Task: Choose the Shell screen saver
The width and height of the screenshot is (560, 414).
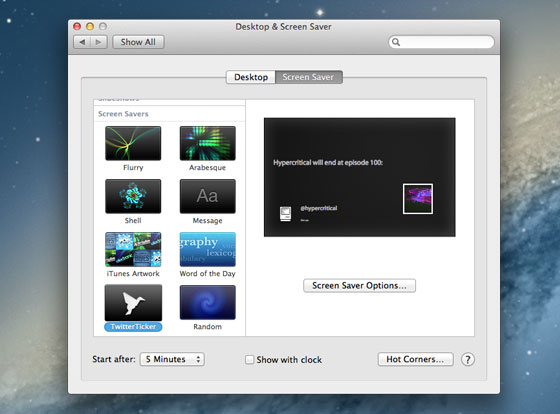Action: click(x=133, y=196)
